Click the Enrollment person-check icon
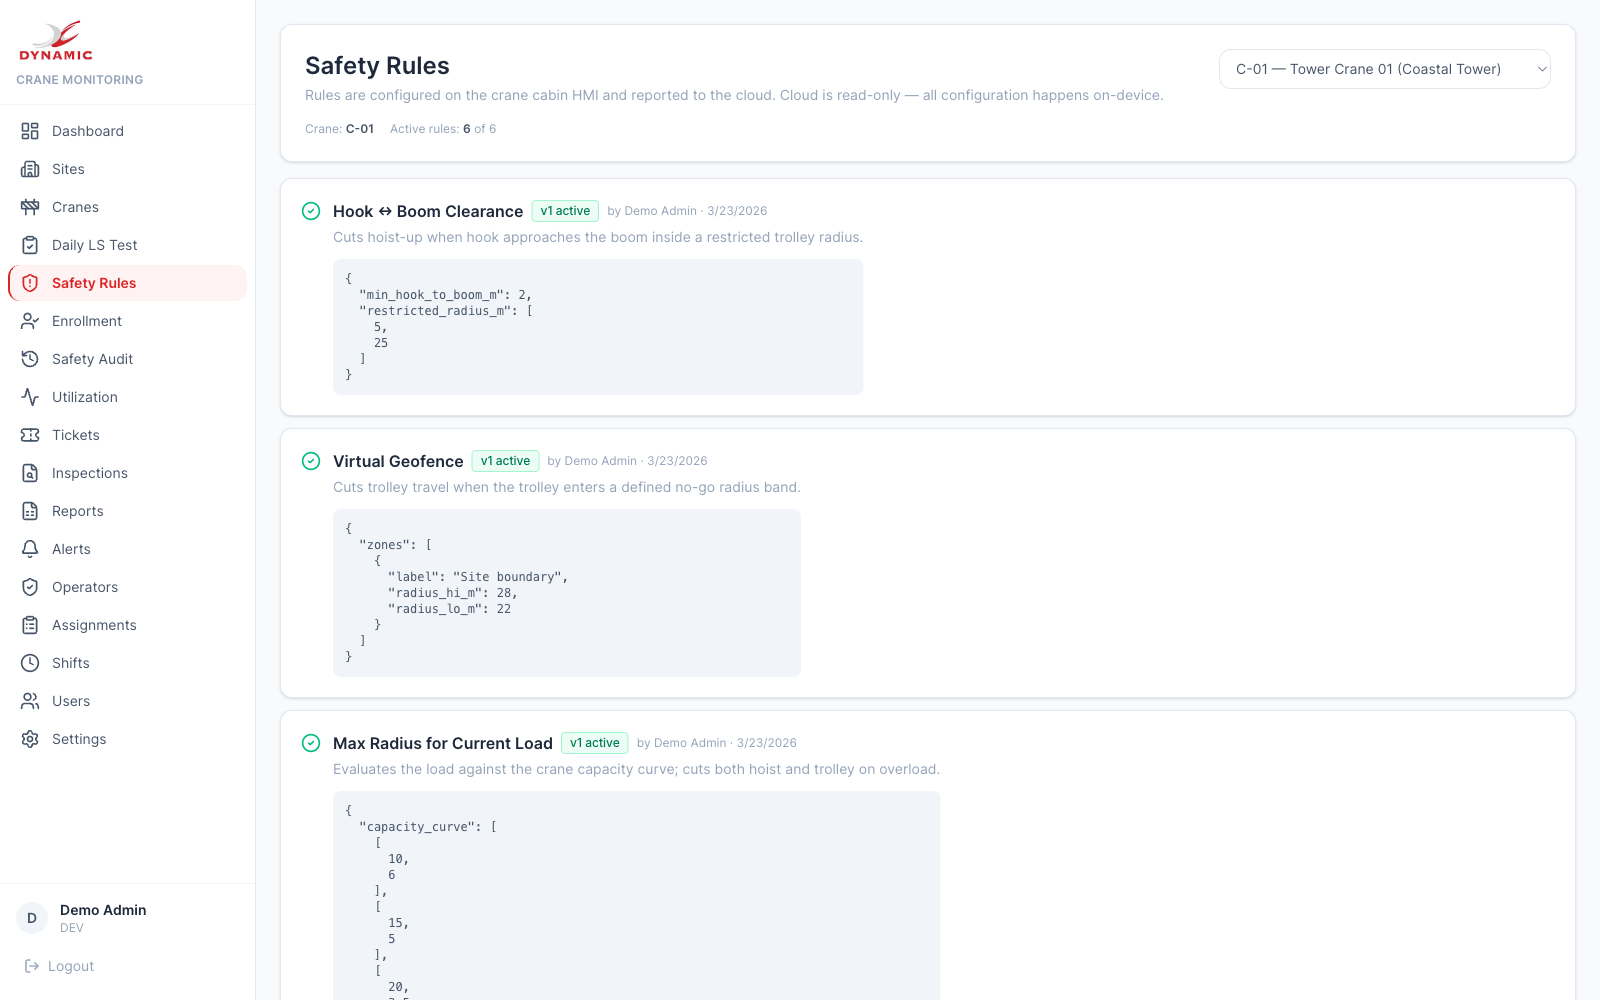1600x1000 pixels. pyautogui.click(x=30, y=321)
